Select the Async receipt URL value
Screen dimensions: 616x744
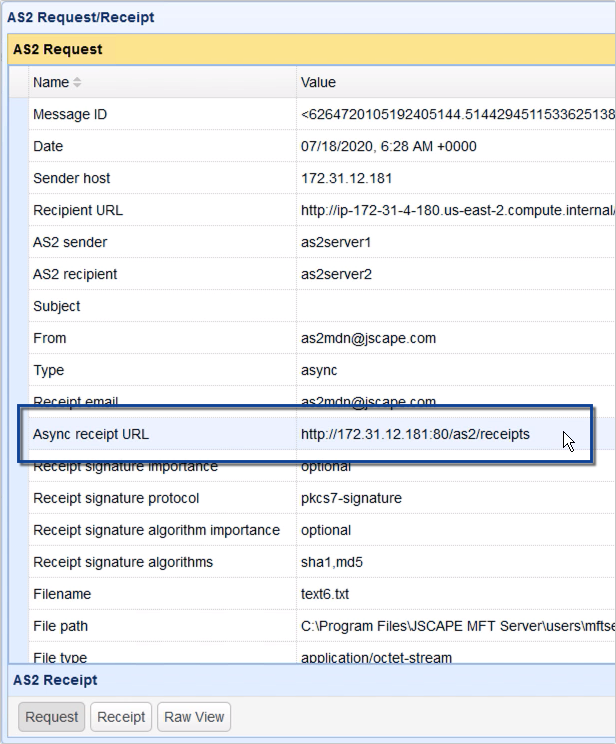pyautogui.click(x=415, y=434)
